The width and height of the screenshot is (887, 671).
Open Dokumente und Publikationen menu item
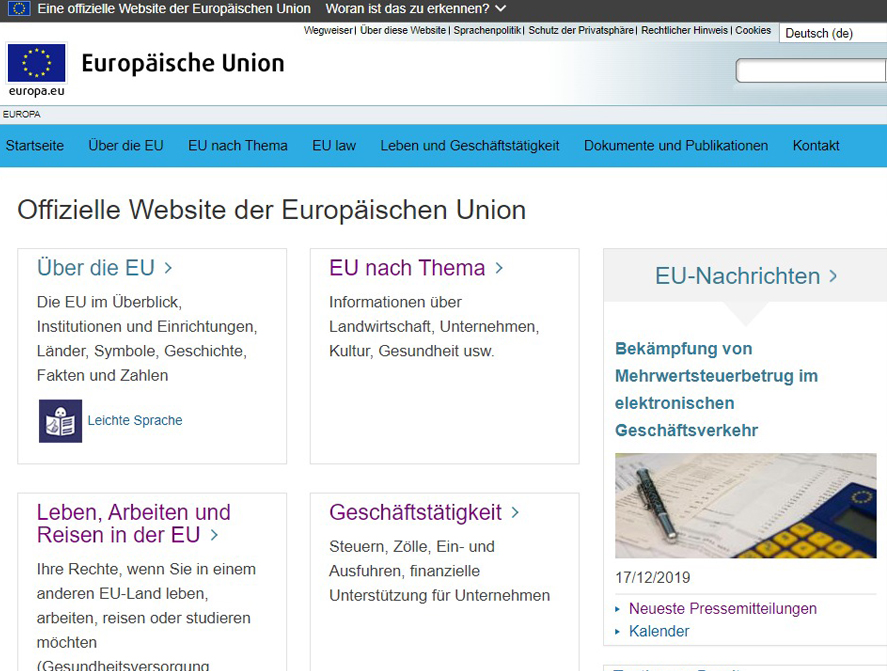[676, 146]
